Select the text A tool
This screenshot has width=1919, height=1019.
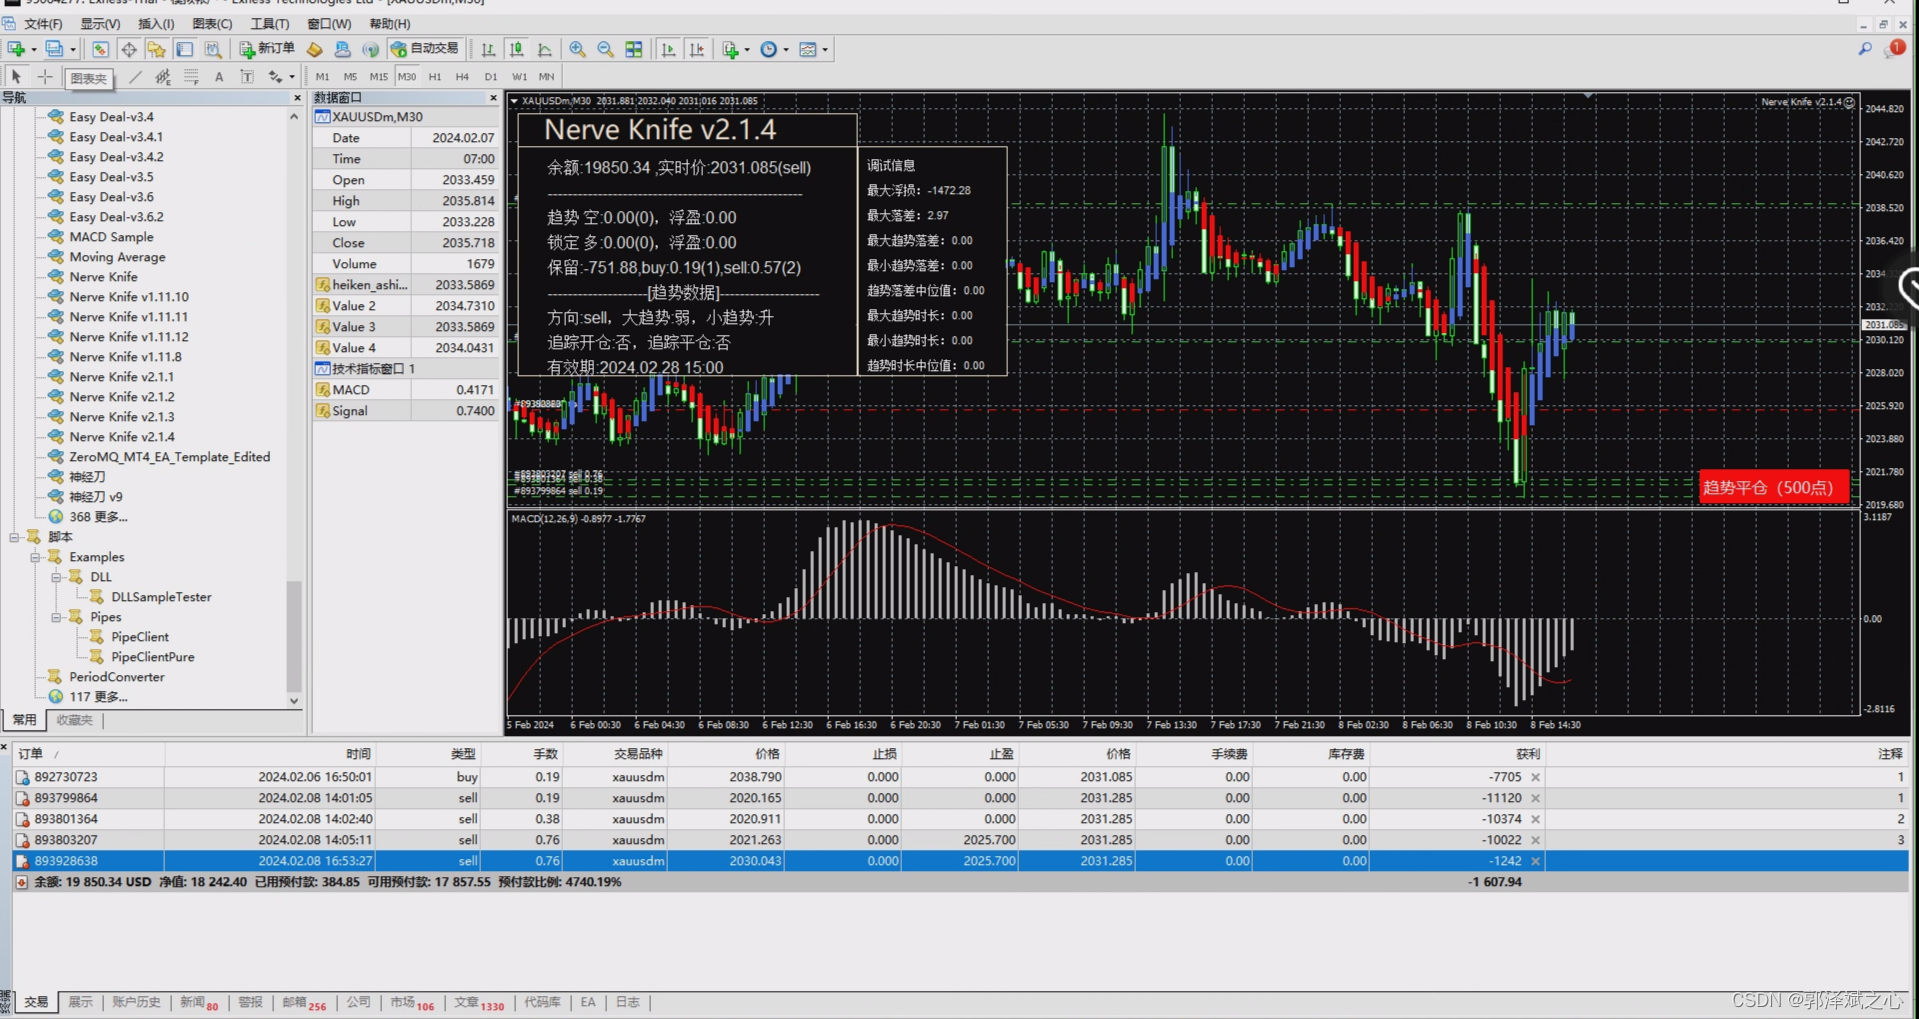tap(219, 76)
